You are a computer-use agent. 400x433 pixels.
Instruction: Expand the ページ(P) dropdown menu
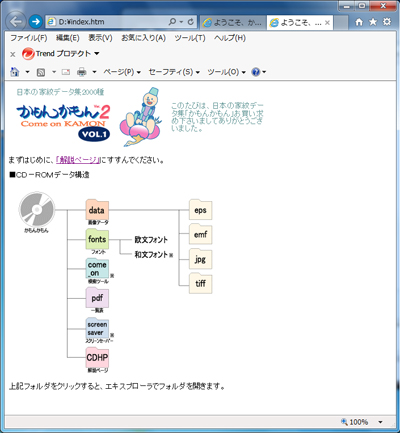[x=122, y=72]
